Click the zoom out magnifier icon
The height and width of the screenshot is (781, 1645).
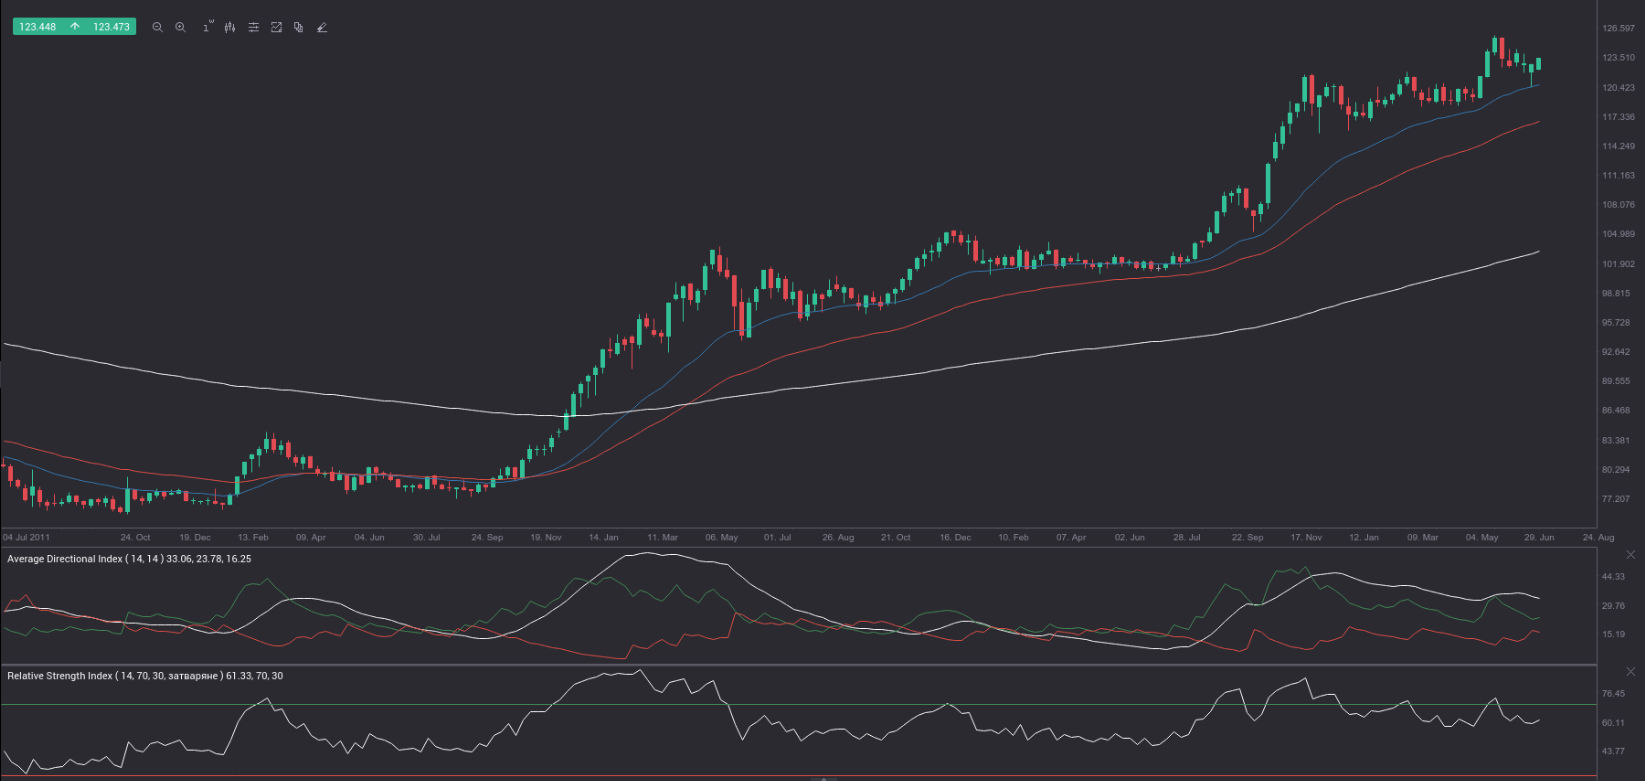157,27
